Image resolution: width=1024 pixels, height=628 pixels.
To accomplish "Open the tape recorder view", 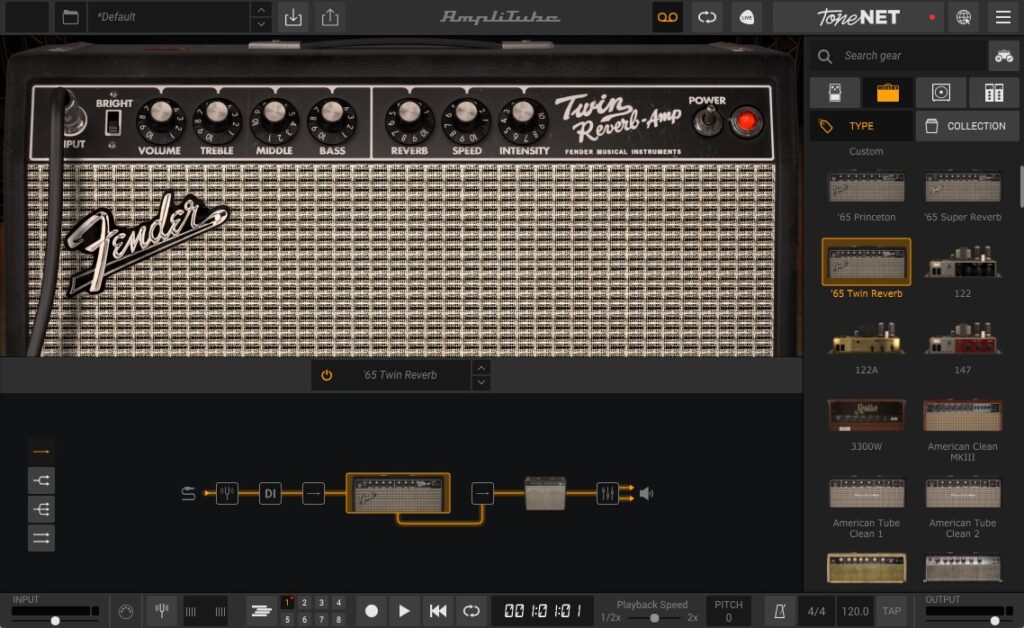I will (x=667, y=17).
